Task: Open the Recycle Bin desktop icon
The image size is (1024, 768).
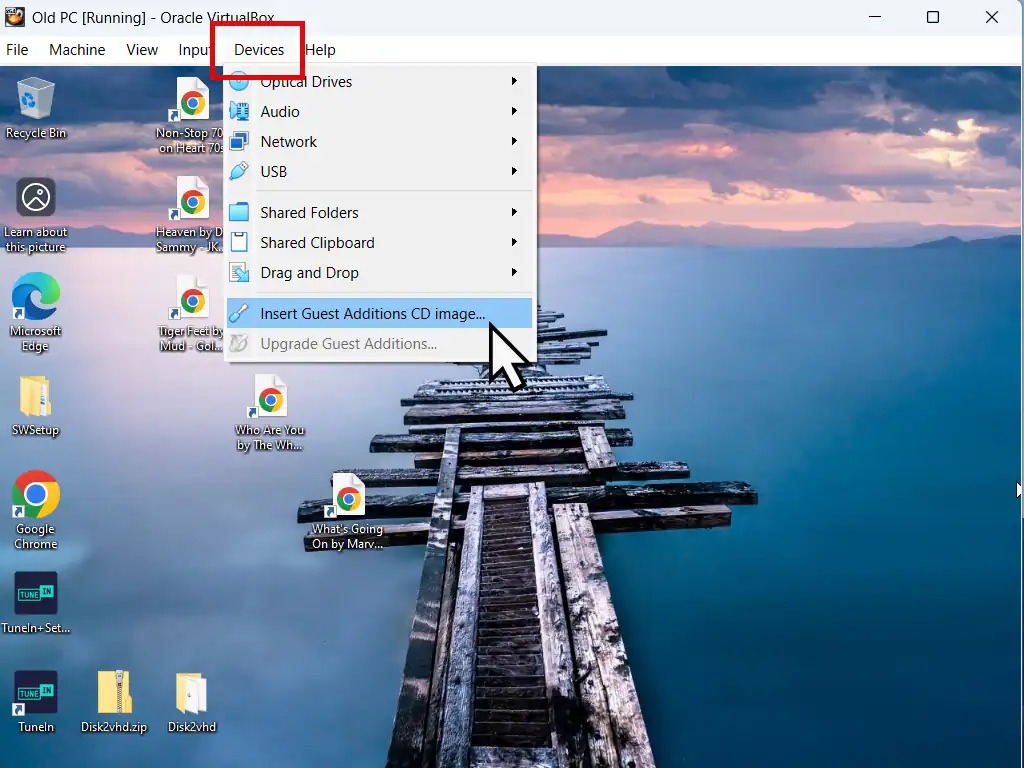Action: click(x=36, y=100)
